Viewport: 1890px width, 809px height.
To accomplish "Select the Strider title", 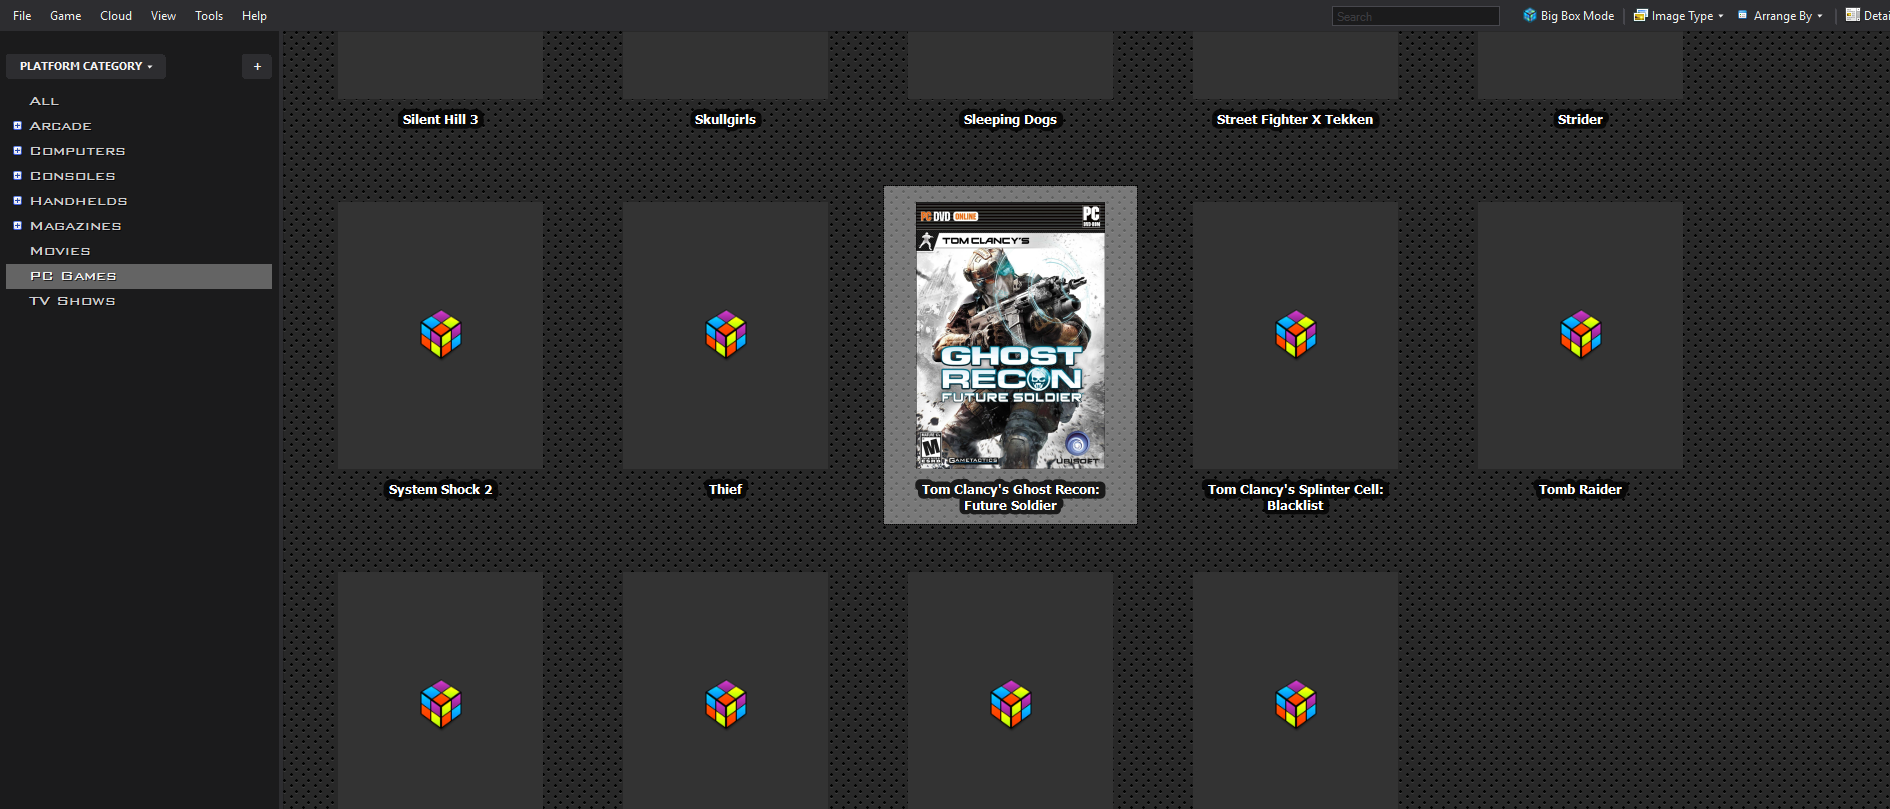I will [x=1580, y=119].
